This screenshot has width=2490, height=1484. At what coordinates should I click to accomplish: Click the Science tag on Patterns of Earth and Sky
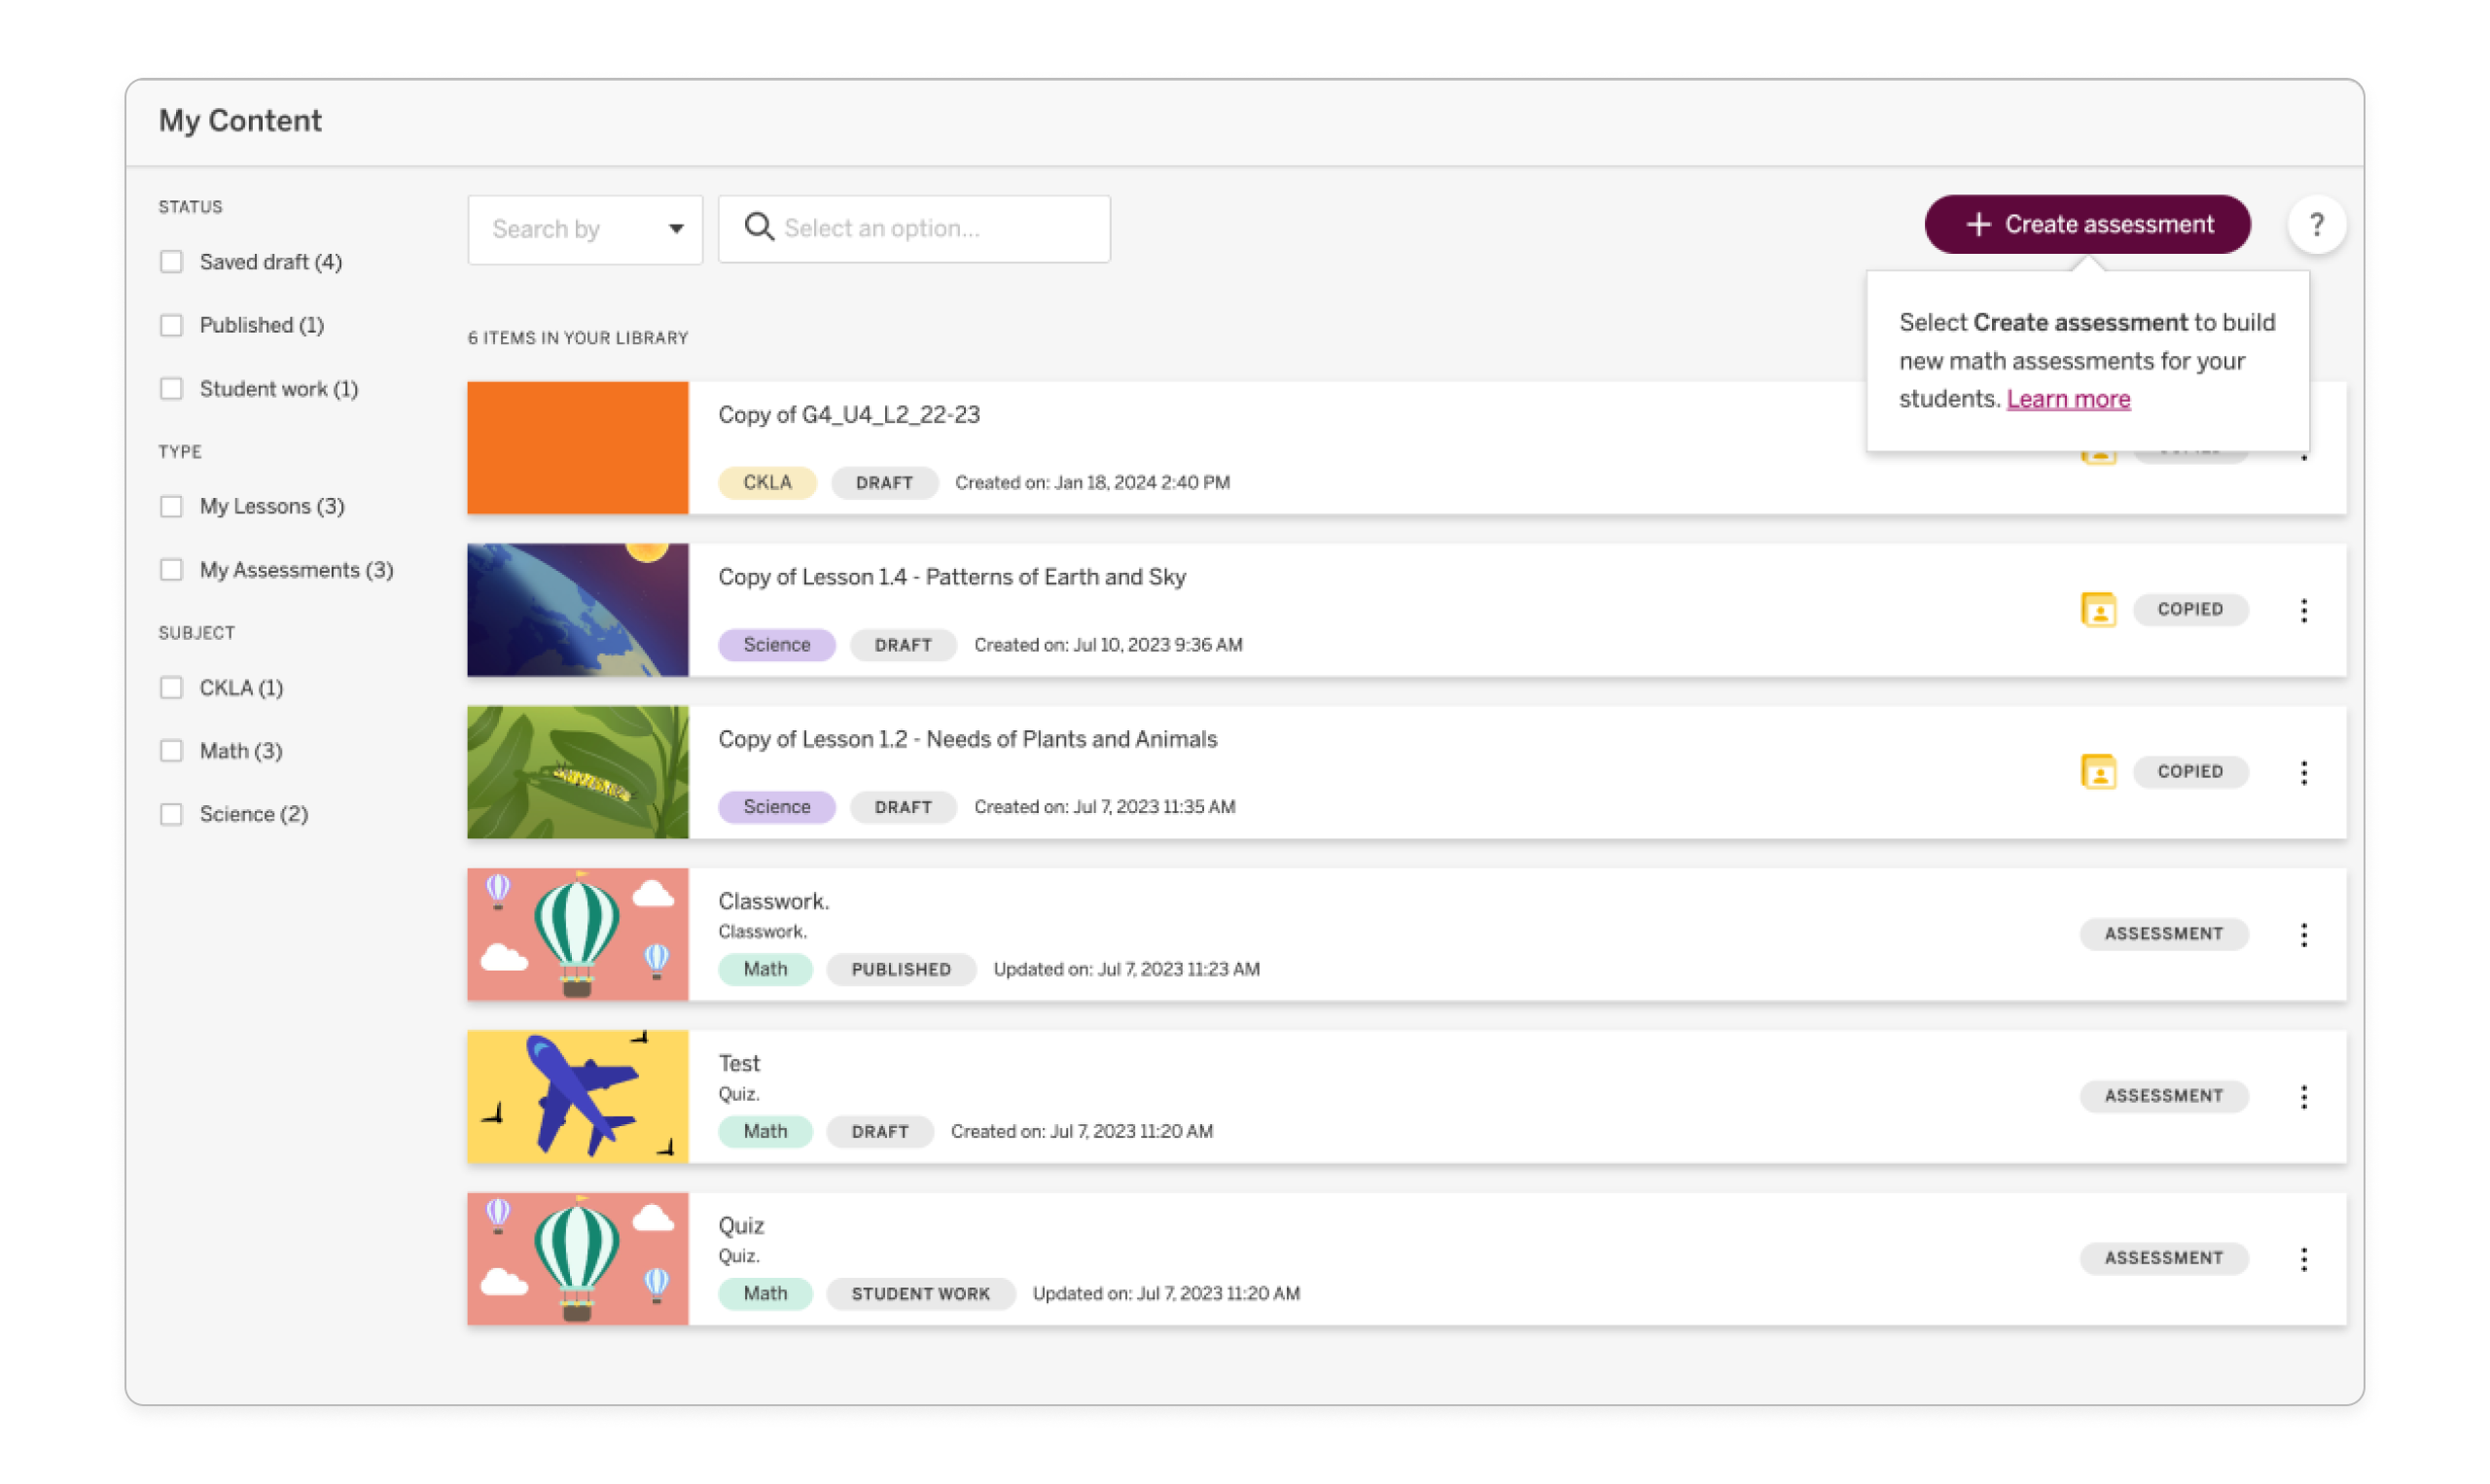click(x=777, y=645)
